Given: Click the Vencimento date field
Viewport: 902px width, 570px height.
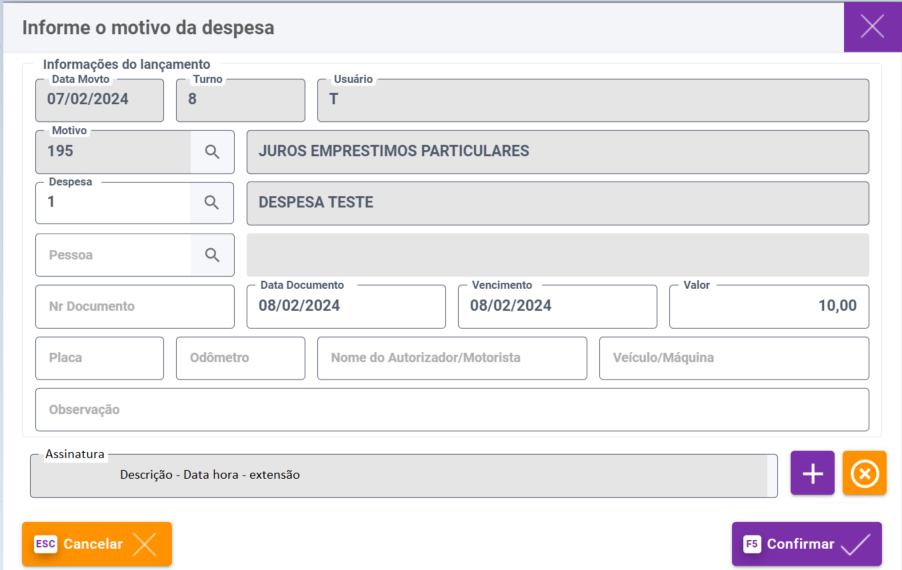Looking at the screenshot, I should [x=557, y=307].
